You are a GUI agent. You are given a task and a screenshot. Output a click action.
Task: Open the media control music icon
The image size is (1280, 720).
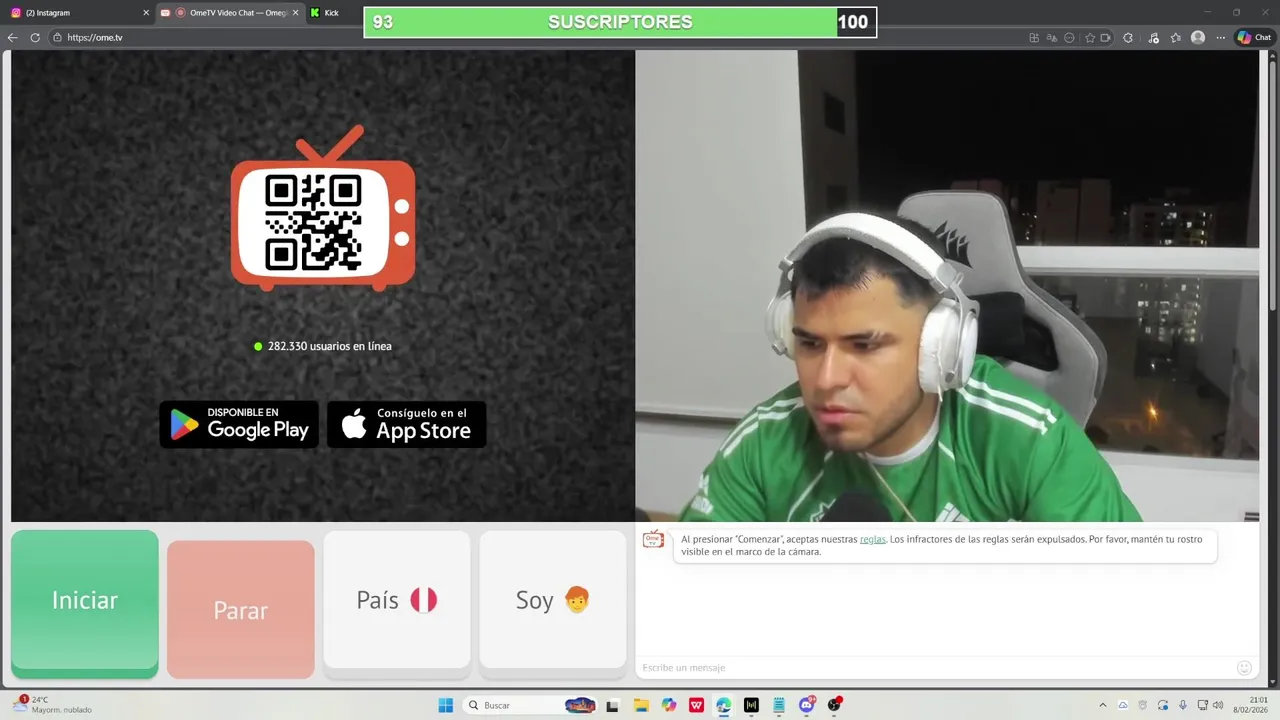[x=1153, y=38]
